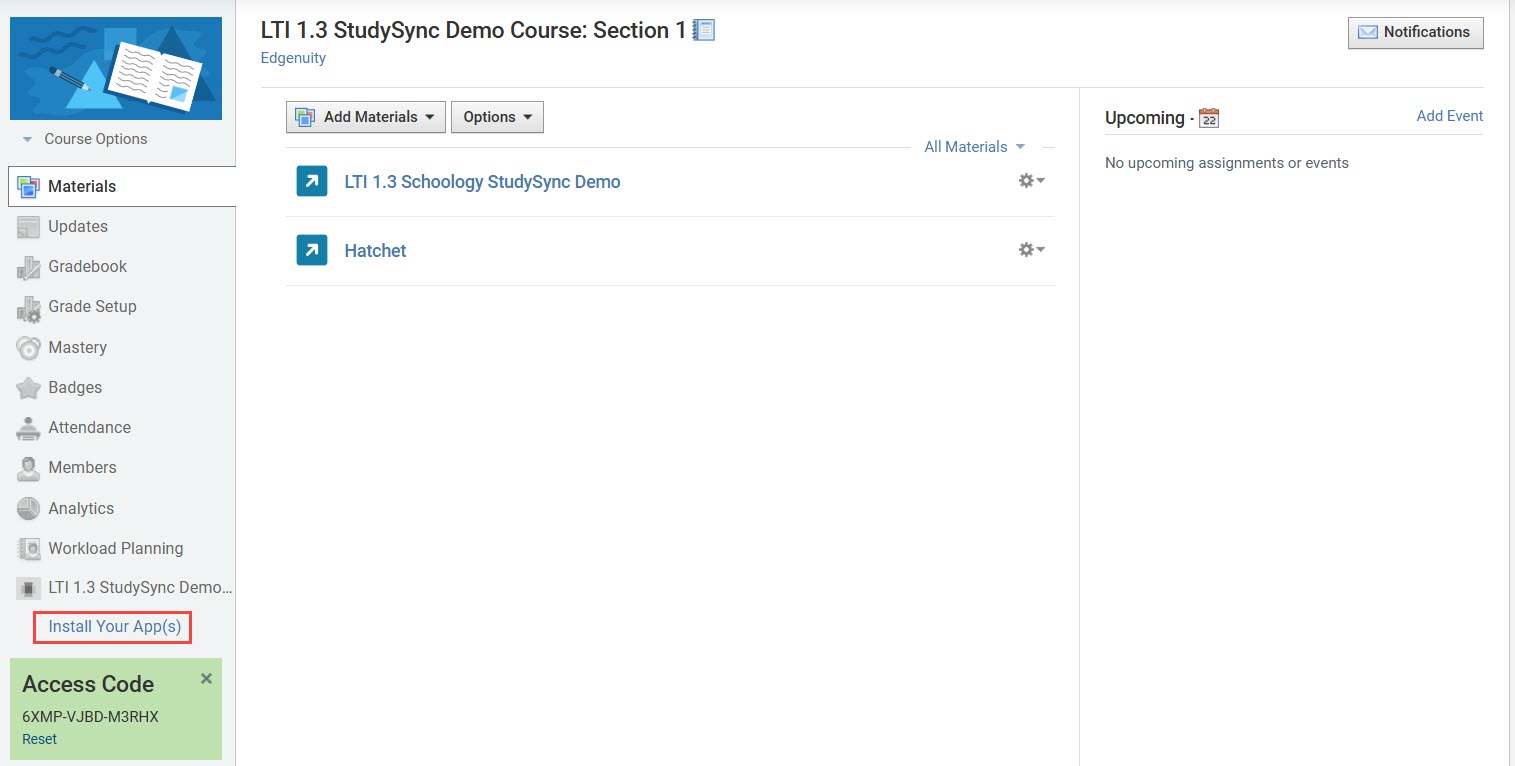Close the Access Code box
Viewport: 1515px width, 766px height.
(206, 678)
